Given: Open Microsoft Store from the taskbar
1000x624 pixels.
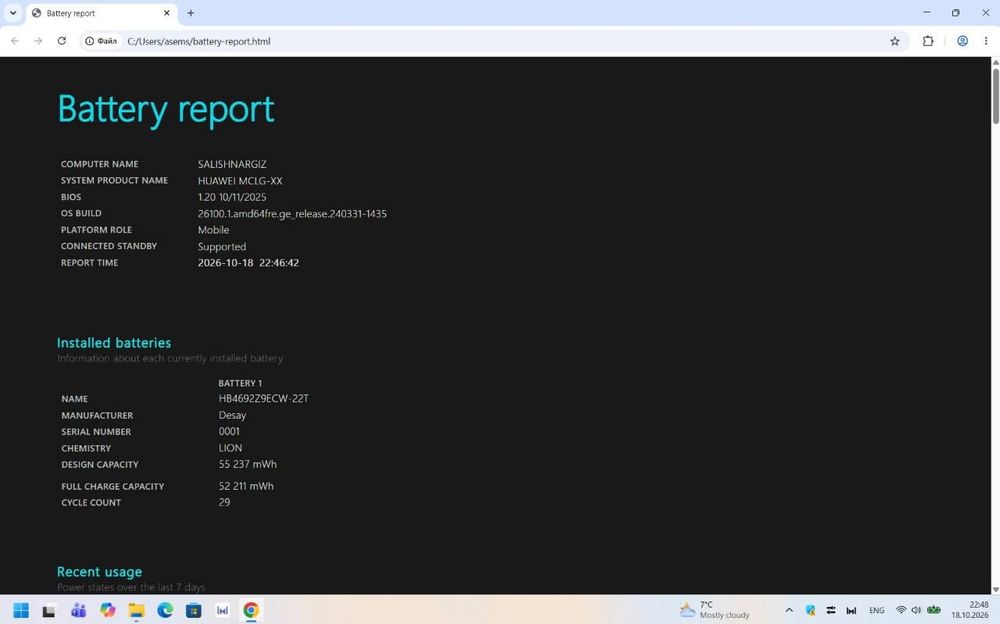Looking at the screenshot, I should click(194, 611).
